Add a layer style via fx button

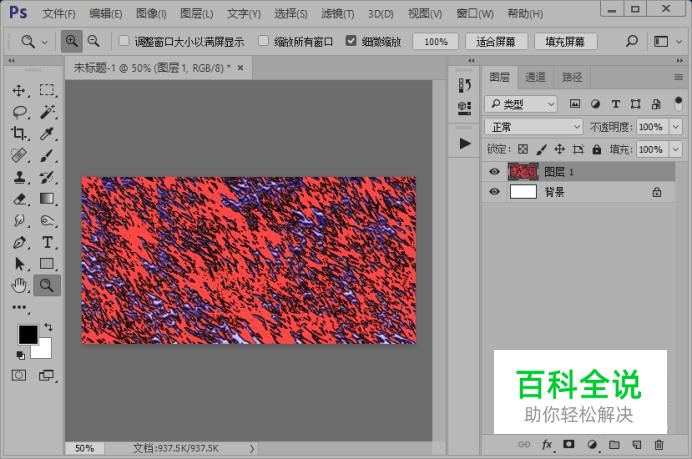(547, 444)
